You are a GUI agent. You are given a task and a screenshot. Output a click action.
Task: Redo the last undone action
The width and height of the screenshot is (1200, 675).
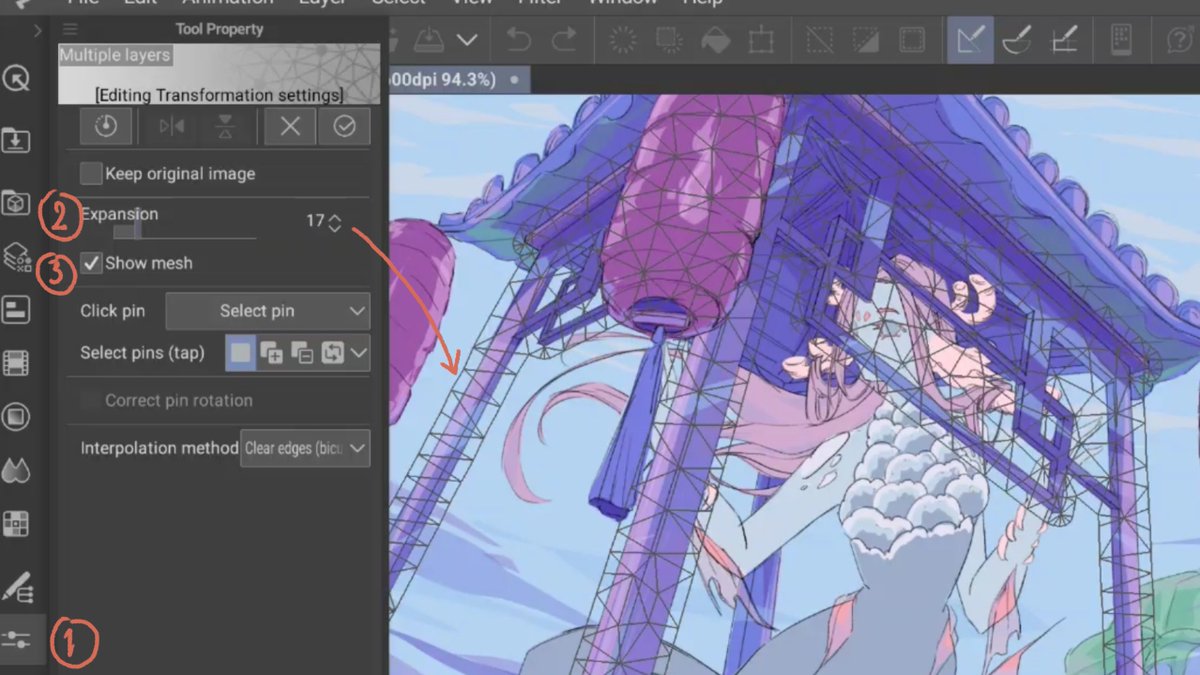point(565,40)
